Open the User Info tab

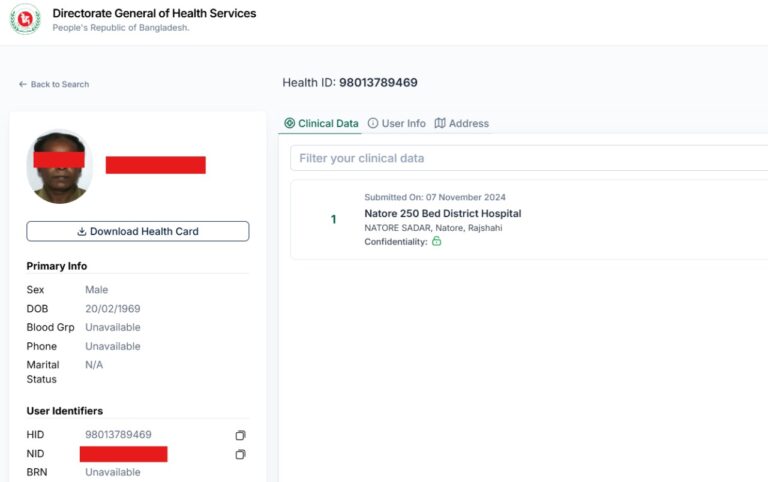[x=403, y=124]
